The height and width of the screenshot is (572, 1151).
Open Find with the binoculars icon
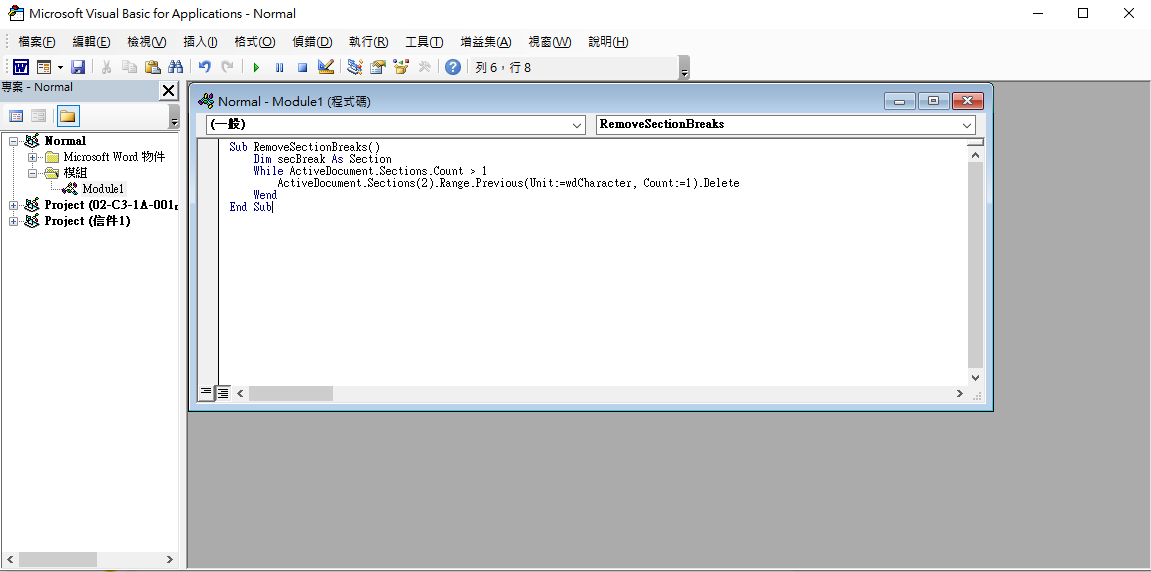click(175, 68)
